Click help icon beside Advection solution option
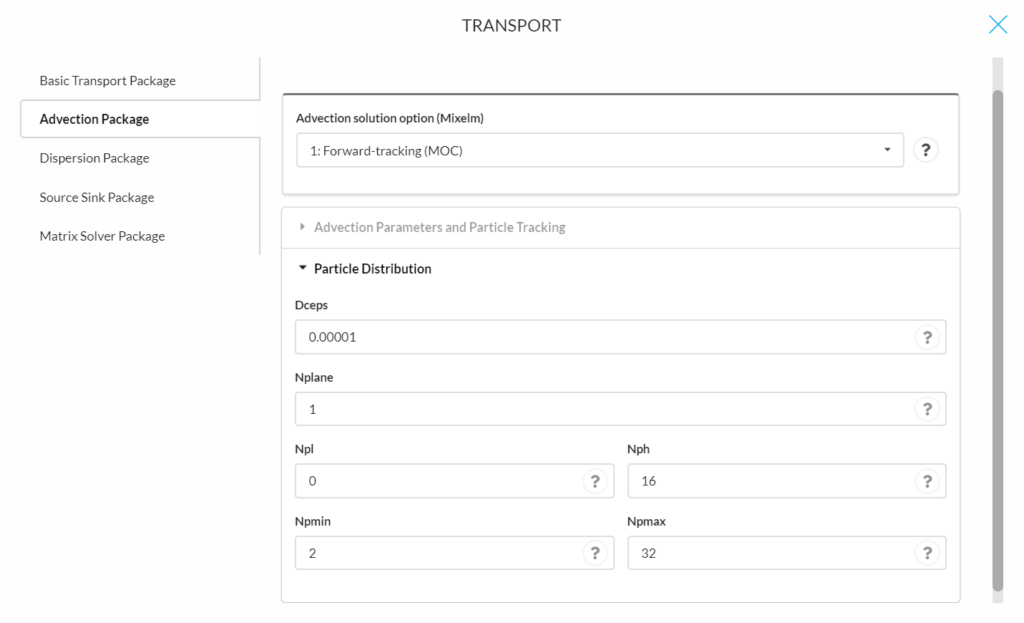1024x623 pixels. (925, 150)
